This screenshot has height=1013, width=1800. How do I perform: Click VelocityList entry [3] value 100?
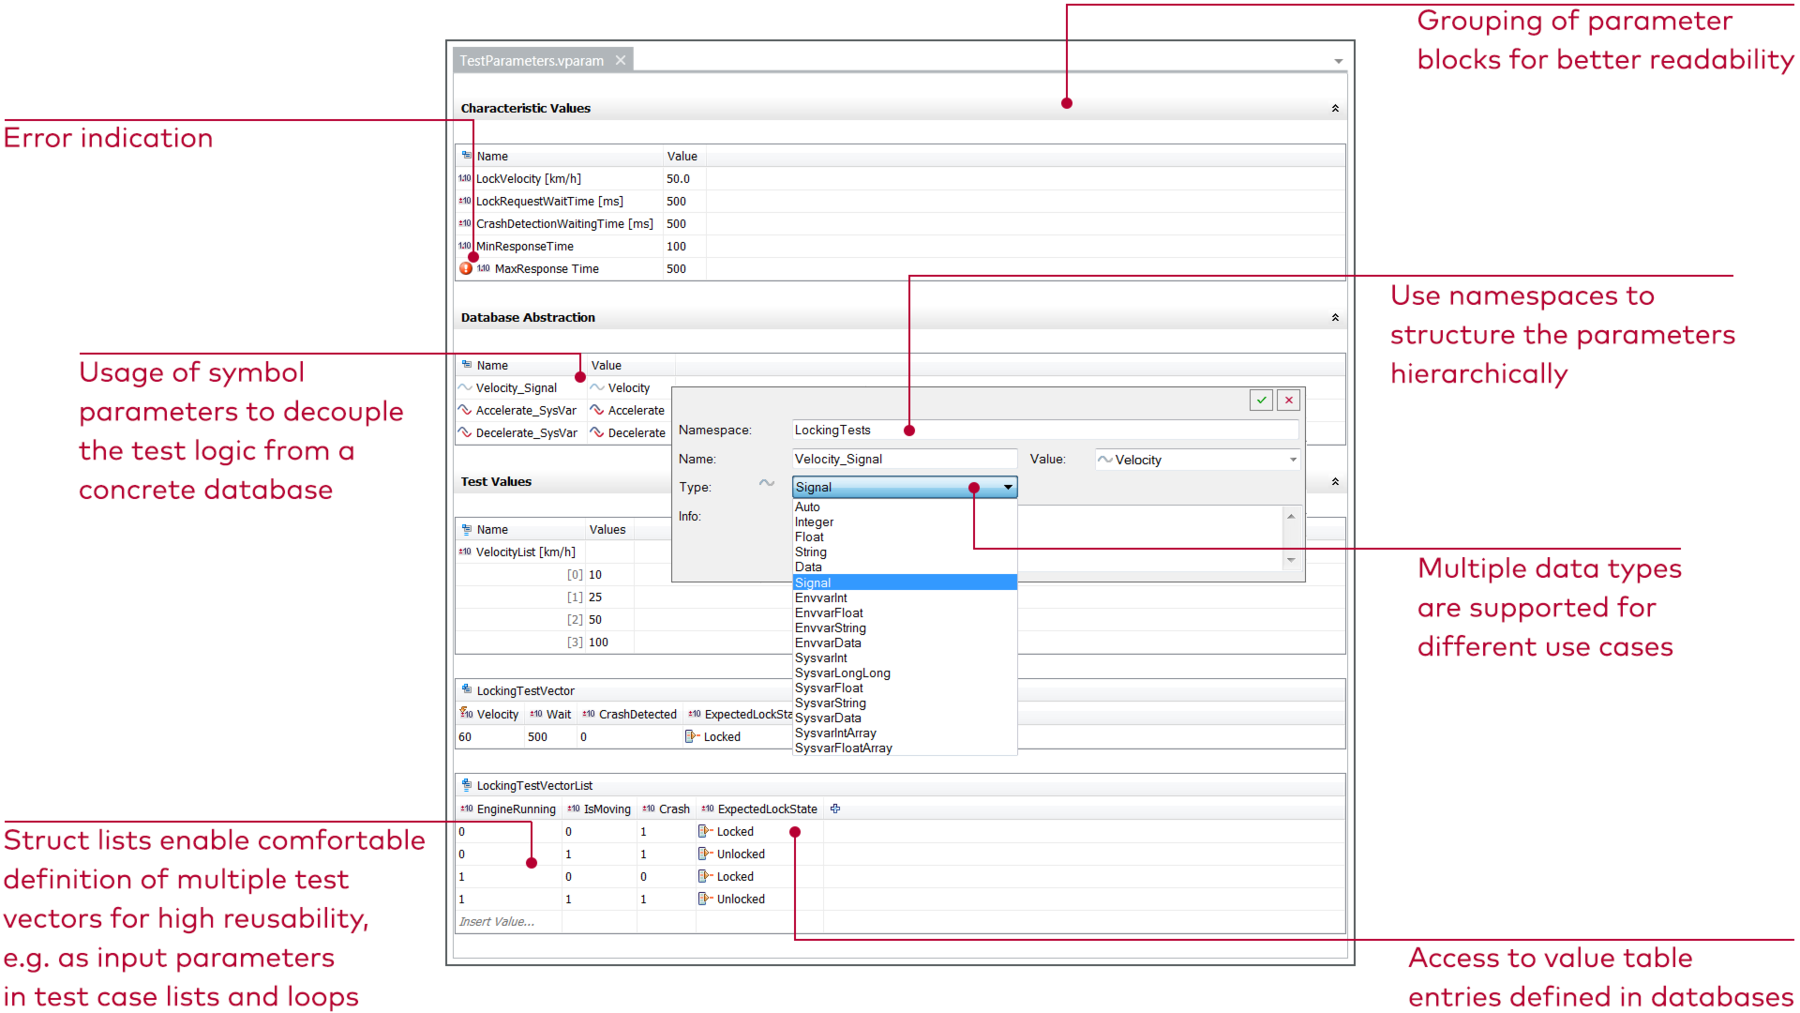[598, 642]
